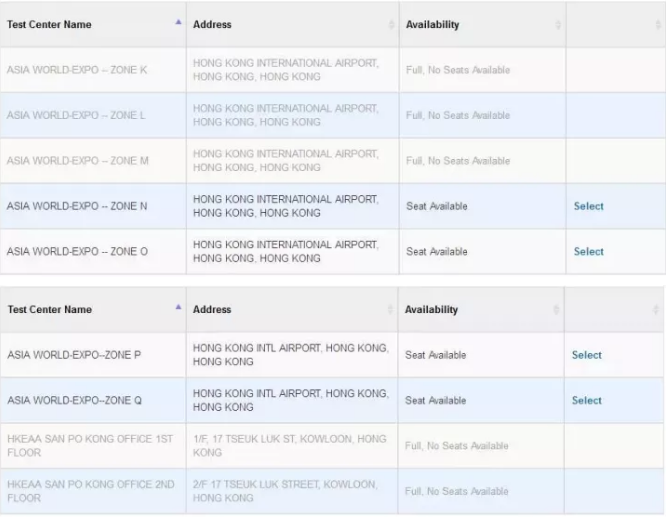Viewport: 666px width, 517px height.
Task: Click Zone P 'HONG KONG INTL AIRPORT' address
Action: coord(292,355)
